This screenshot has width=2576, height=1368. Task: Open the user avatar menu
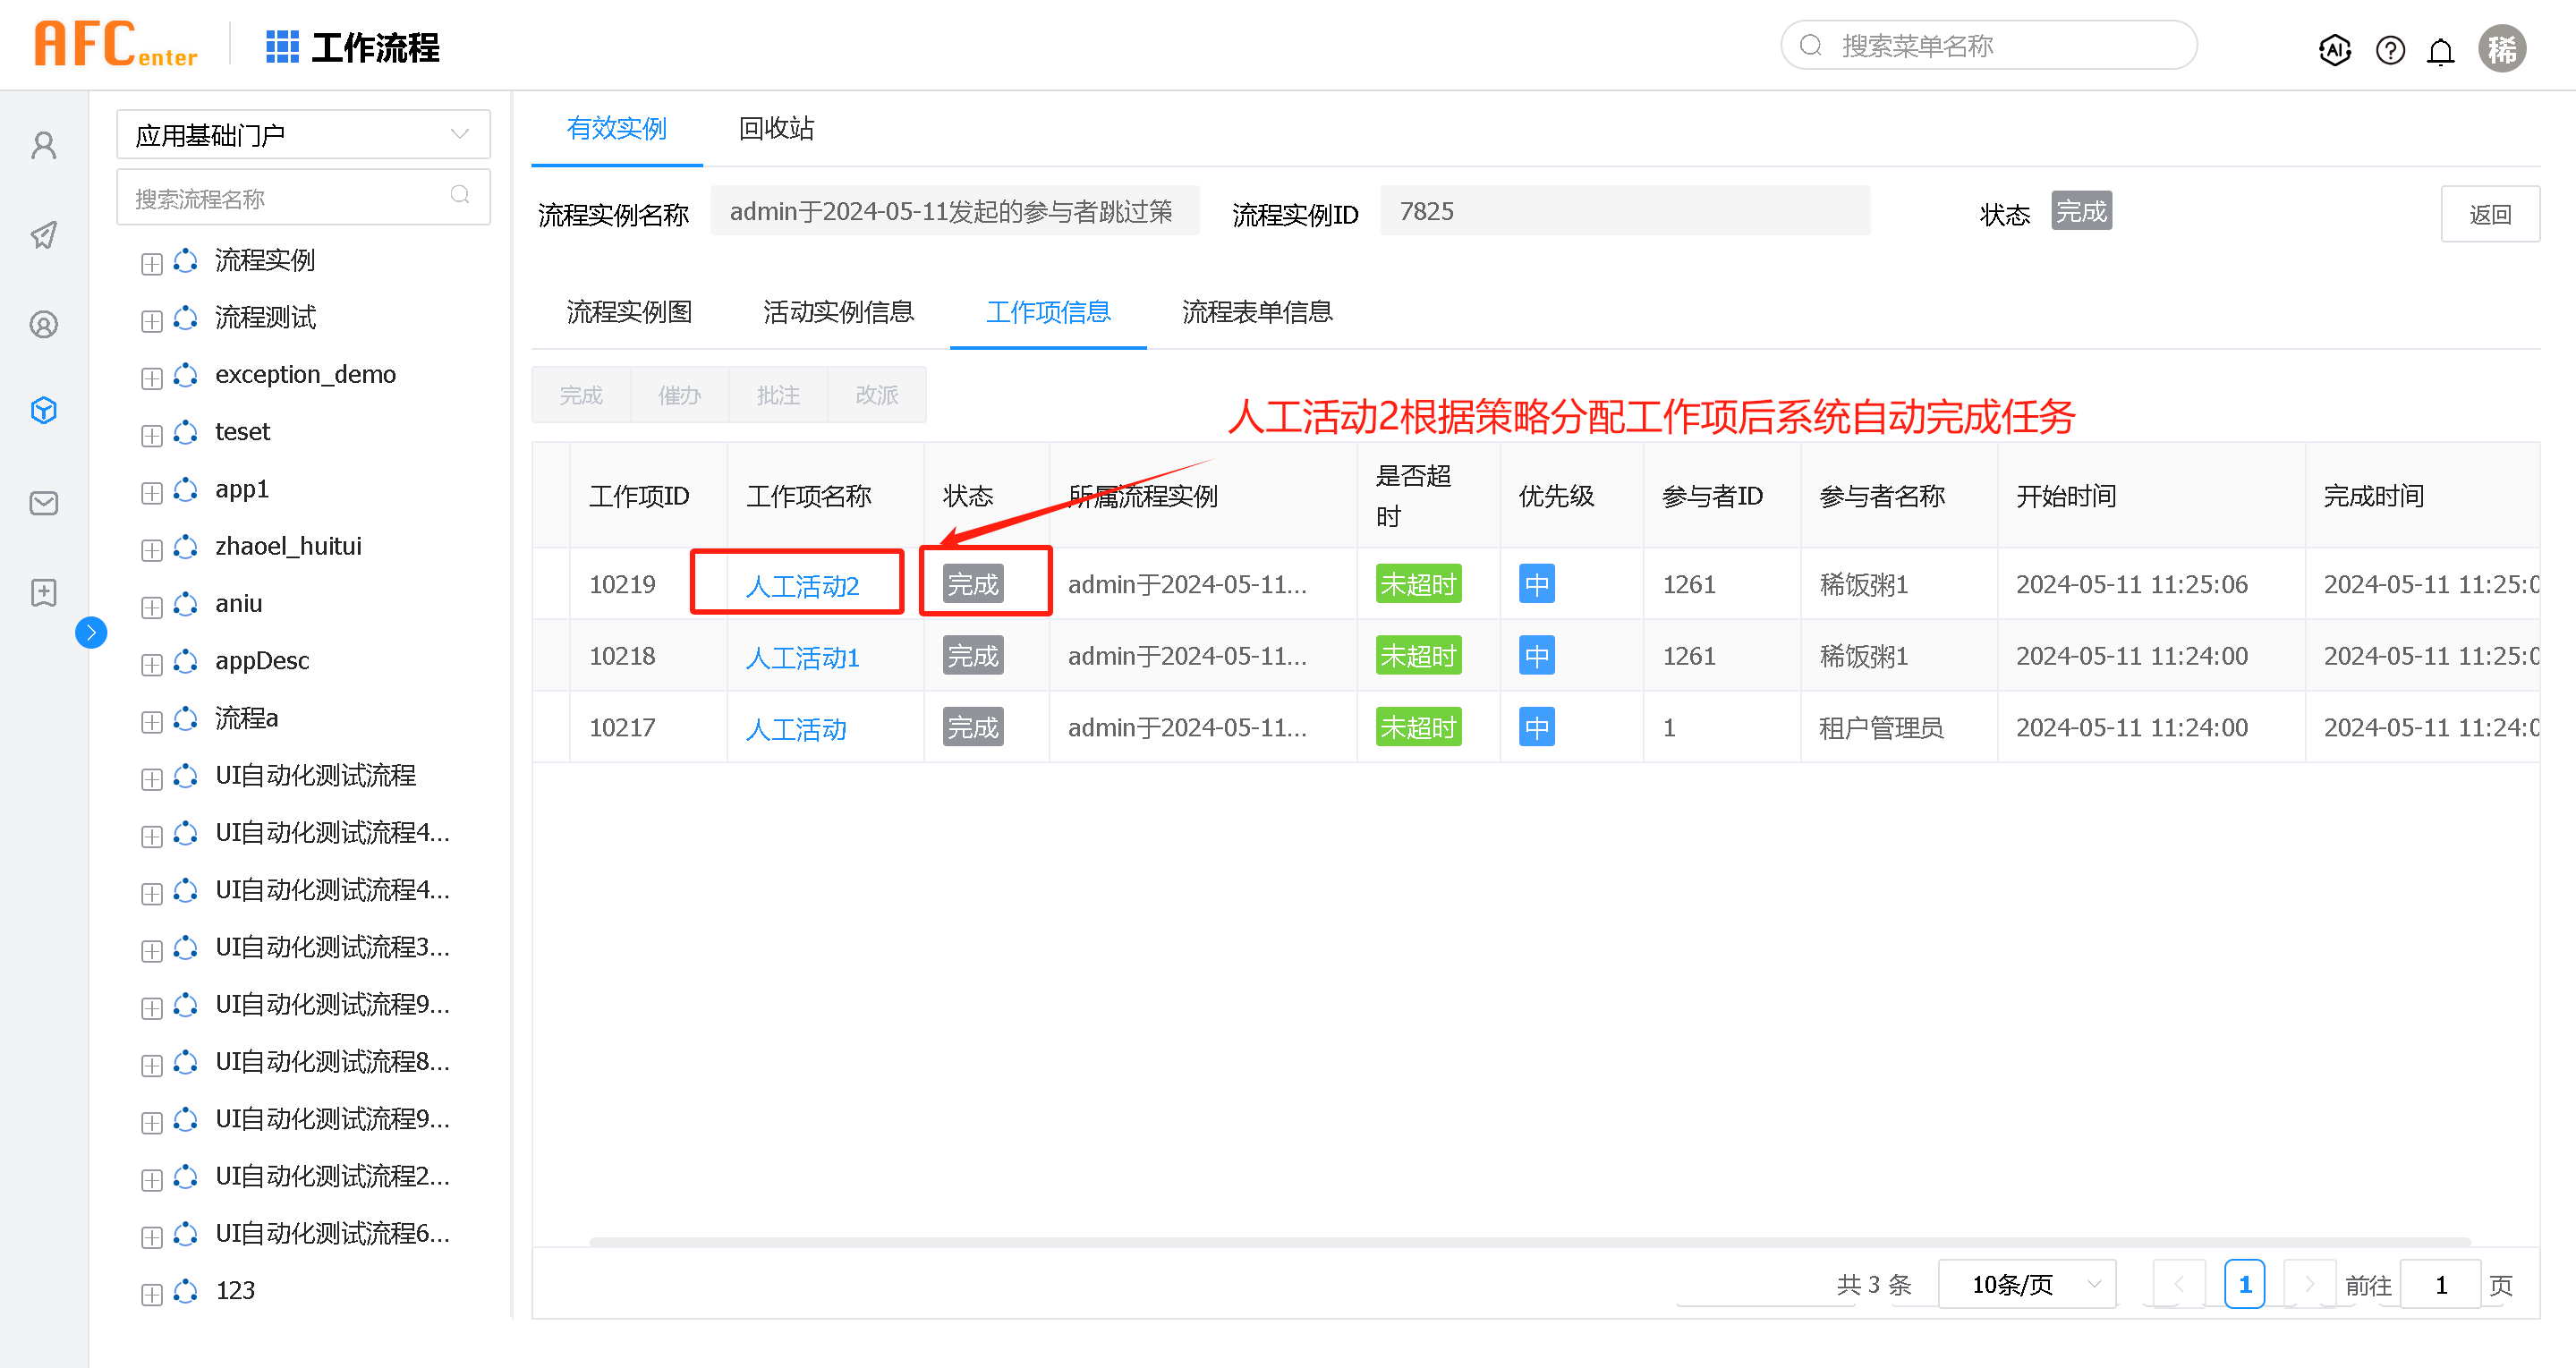2501,48
